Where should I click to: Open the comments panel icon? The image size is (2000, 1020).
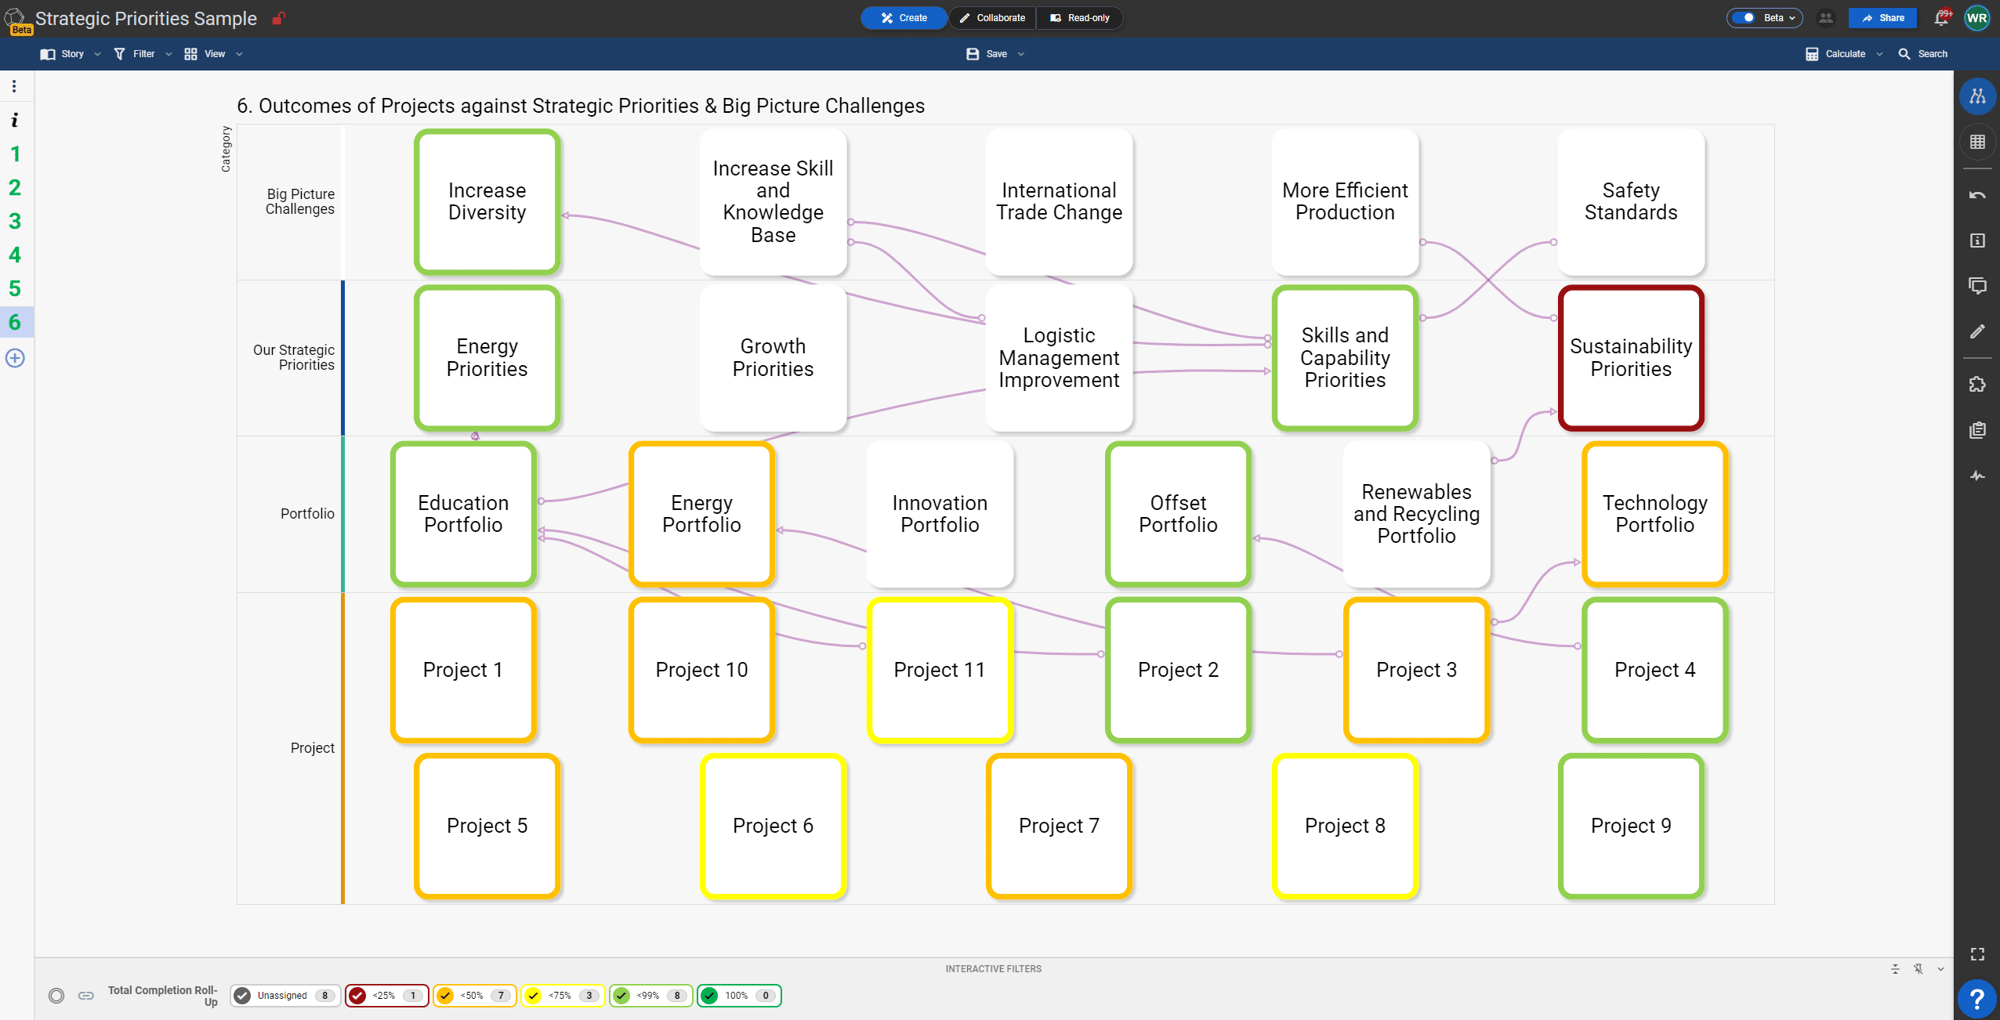click(x=1977, y=286)
